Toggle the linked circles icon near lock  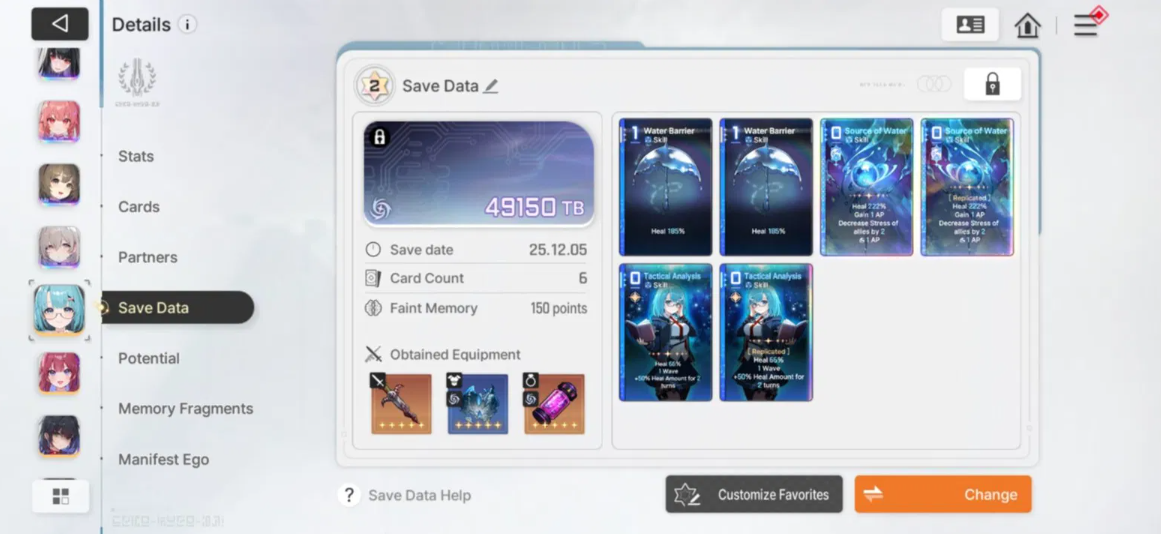pyautogui.click(x=934, y=84)
